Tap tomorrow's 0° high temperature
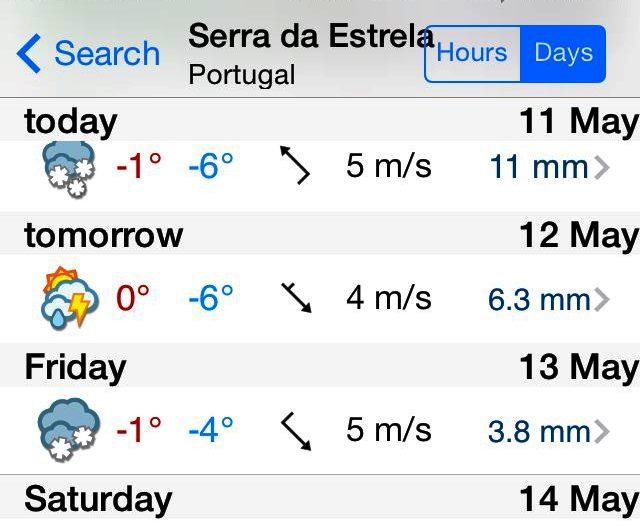The image size is (640, 526). 133,298
